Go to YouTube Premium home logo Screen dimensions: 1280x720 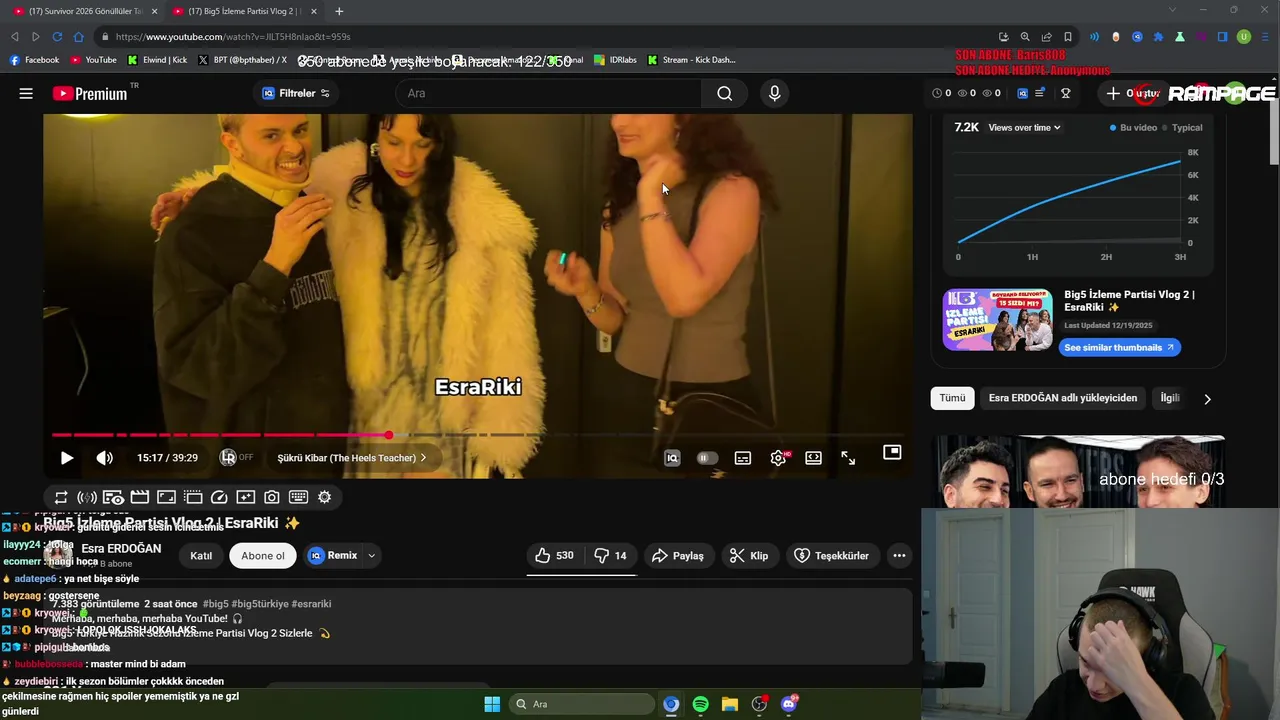[91, 93]
